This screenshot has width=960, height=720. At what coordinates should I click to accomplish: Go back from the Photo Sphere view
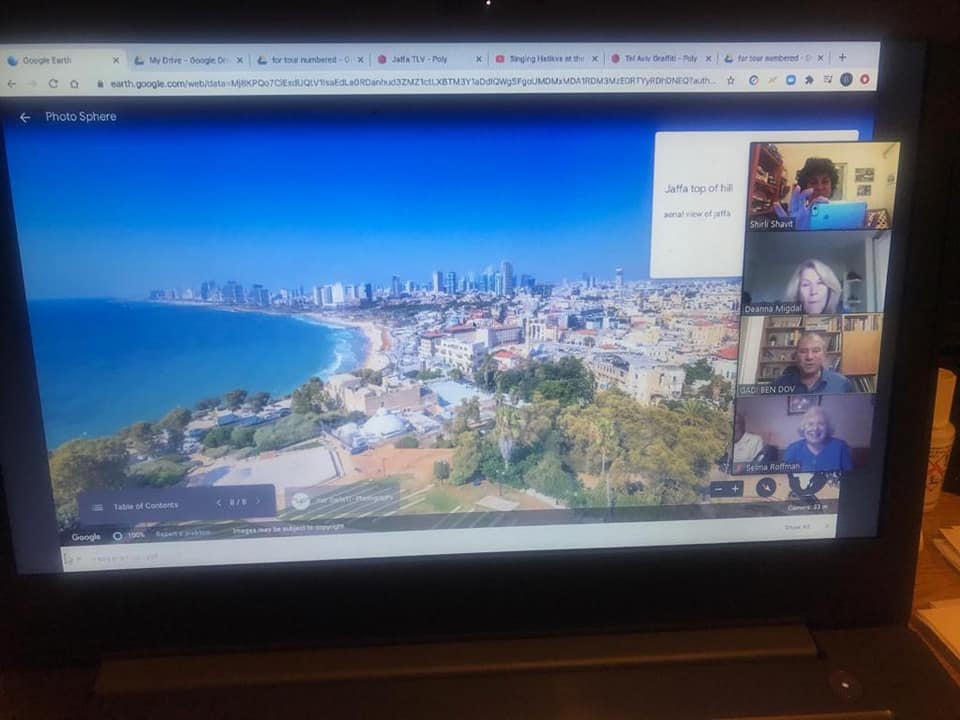[x=24, y=118]
